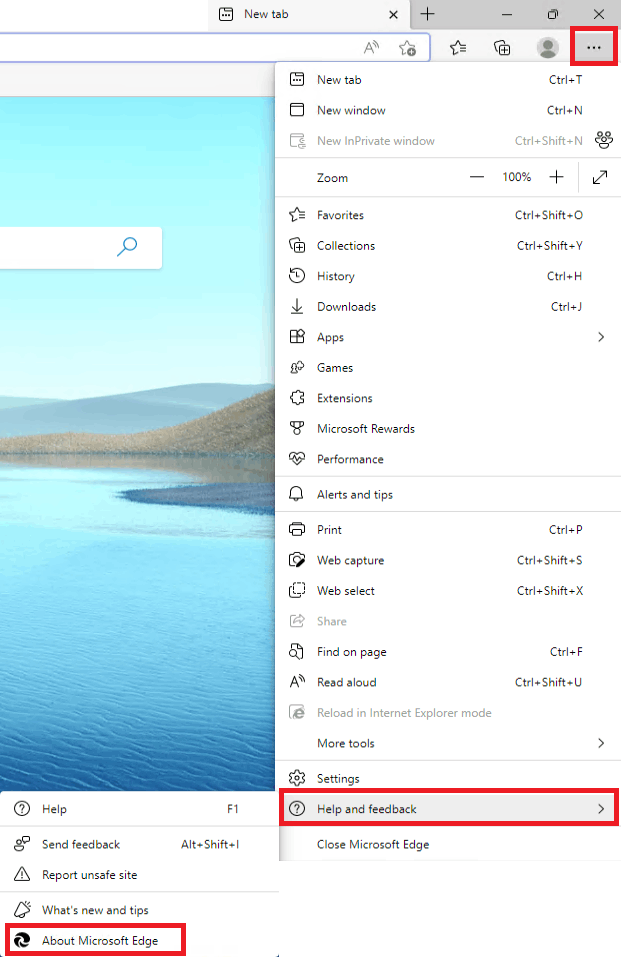Select Close Microsoft Edge
621x957 pixels.
pyautogui.click(x=448, y=845)
